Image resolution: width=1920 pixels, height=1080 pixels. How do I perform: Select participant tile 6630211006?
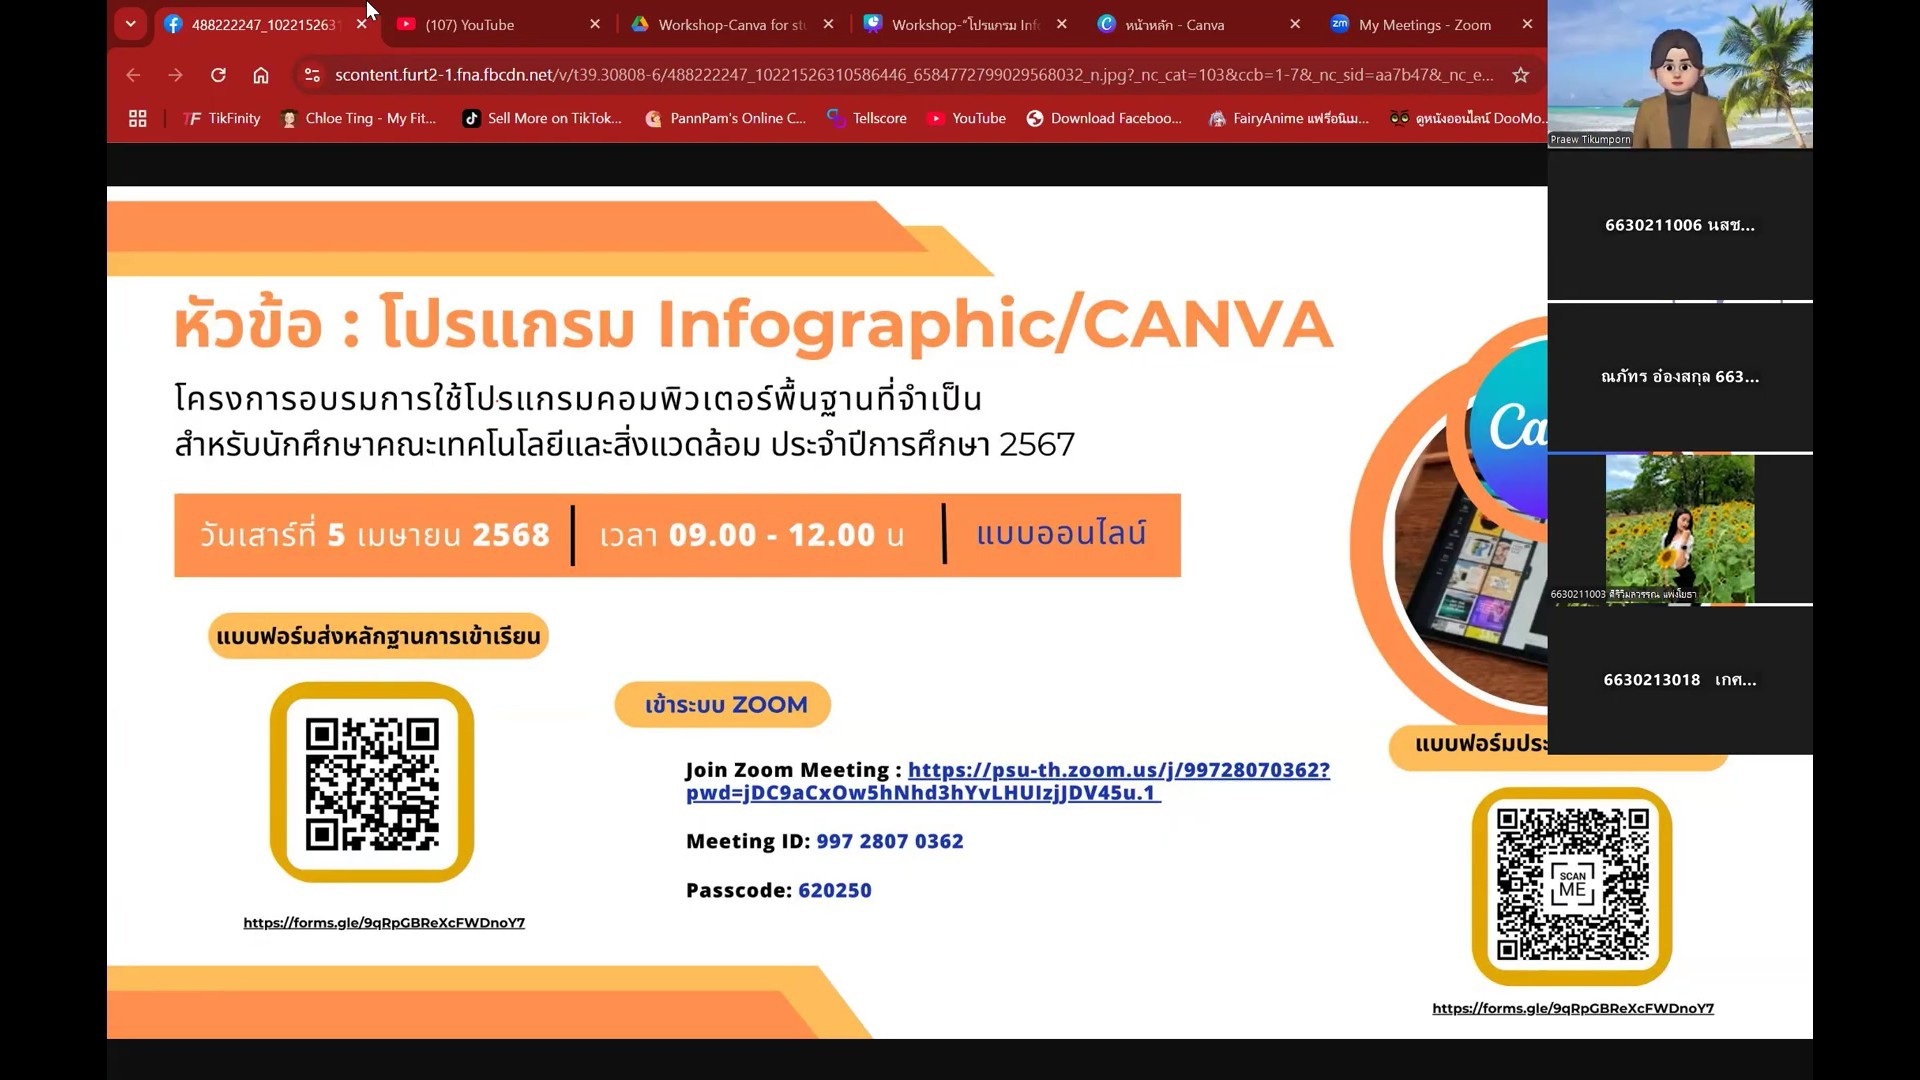1680,225
